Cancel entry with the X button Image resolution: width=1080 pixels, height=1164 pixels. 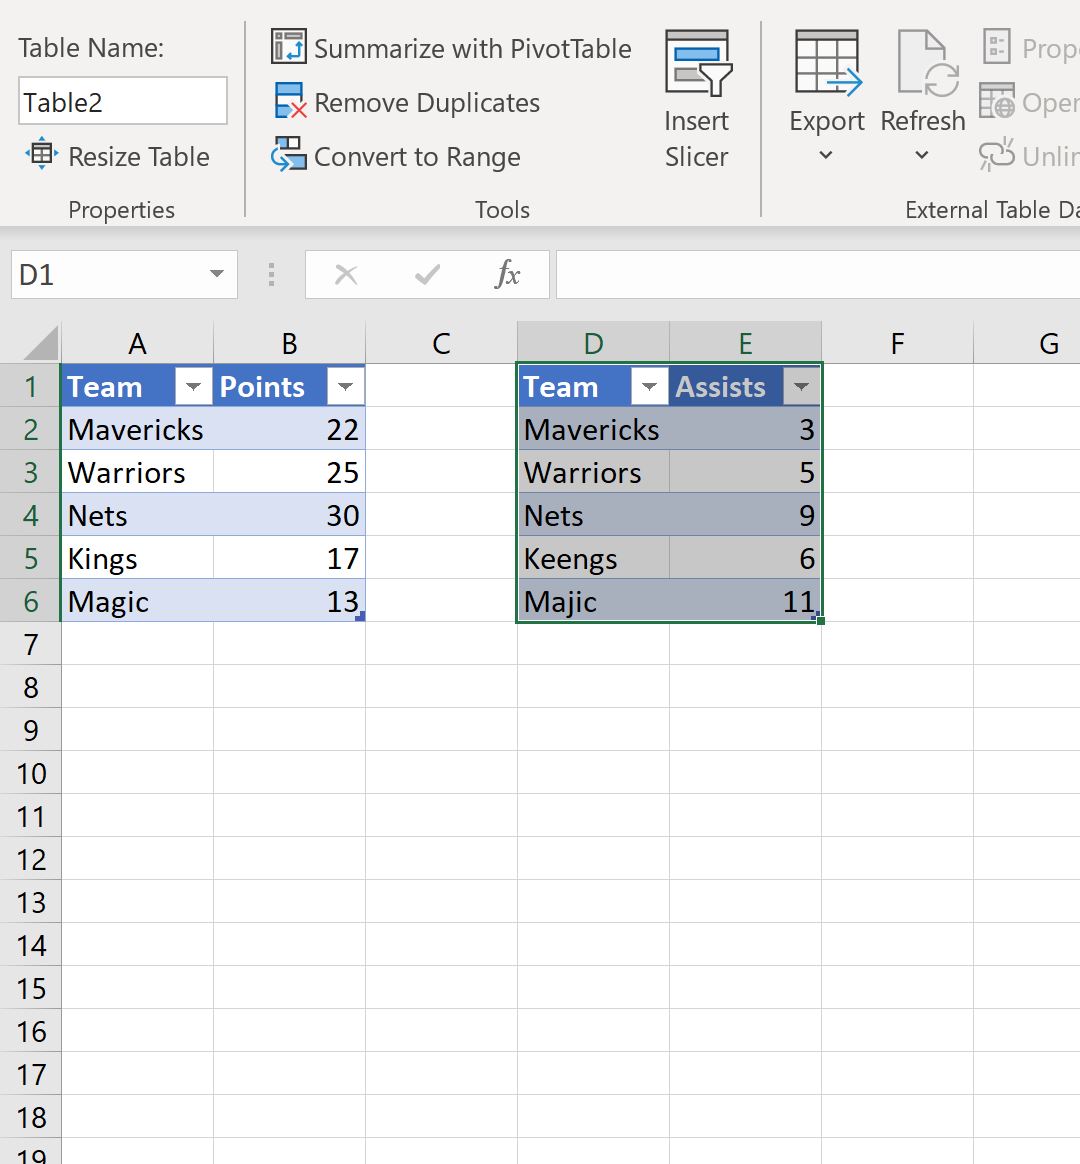[347, 274]
